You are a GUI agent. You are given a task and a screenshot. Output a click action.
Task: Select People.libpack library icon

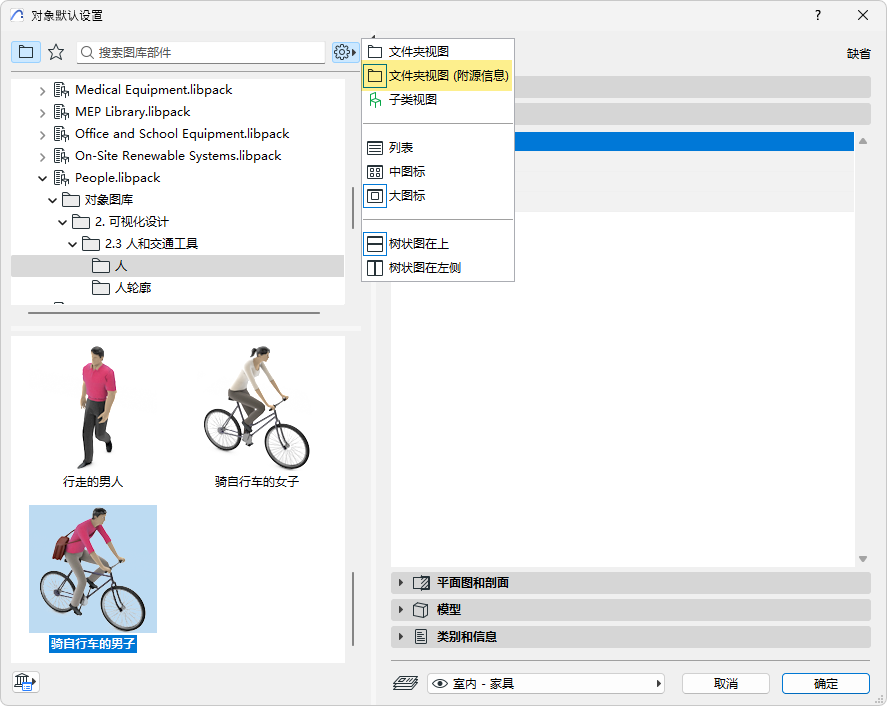tap(61, 178)
